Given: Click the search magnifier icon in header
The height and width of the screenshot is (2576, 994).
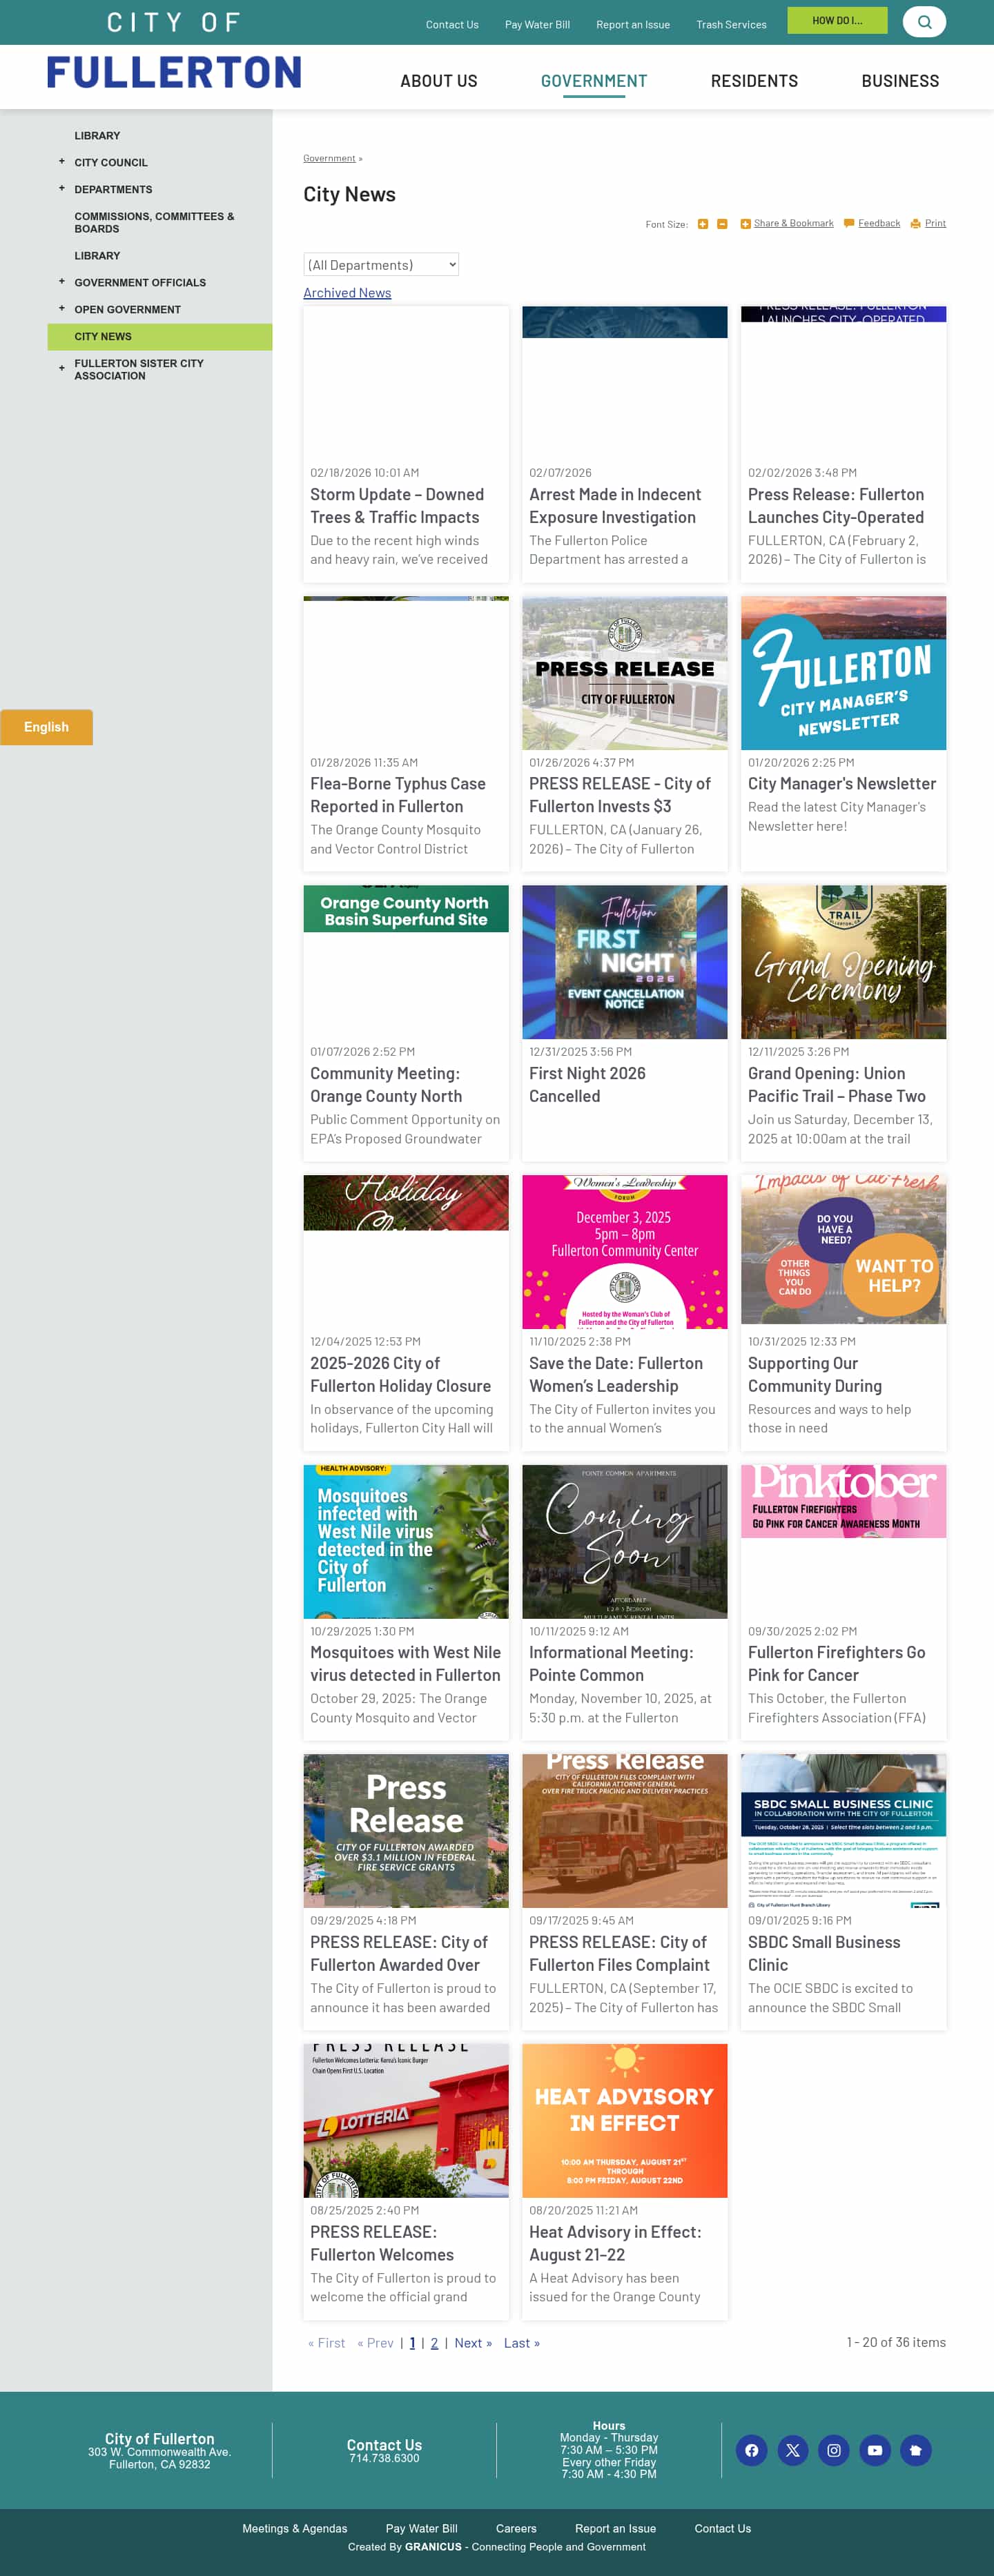Looking at the screenshot, I should (x=924, y=21).
